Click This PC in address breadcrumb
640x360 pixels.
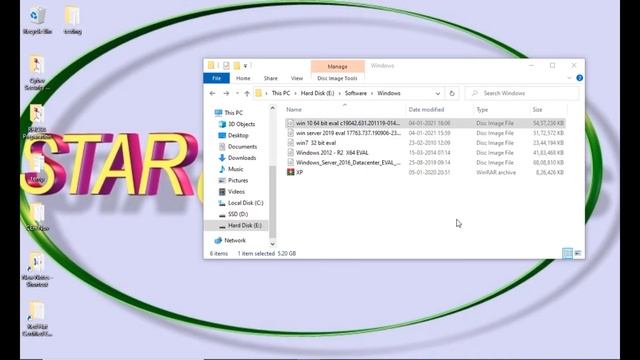coord(281,93)
